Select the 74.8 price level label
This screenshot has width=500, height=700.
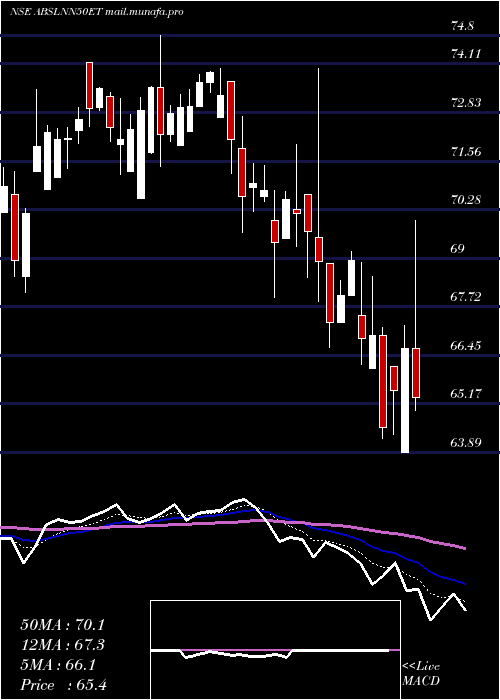tap(462, 26)
